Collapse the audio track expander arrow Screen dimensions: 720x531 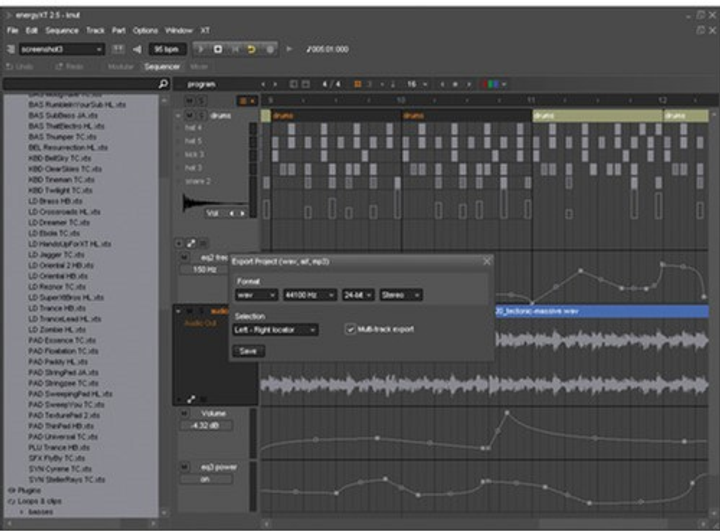[178, 311]
